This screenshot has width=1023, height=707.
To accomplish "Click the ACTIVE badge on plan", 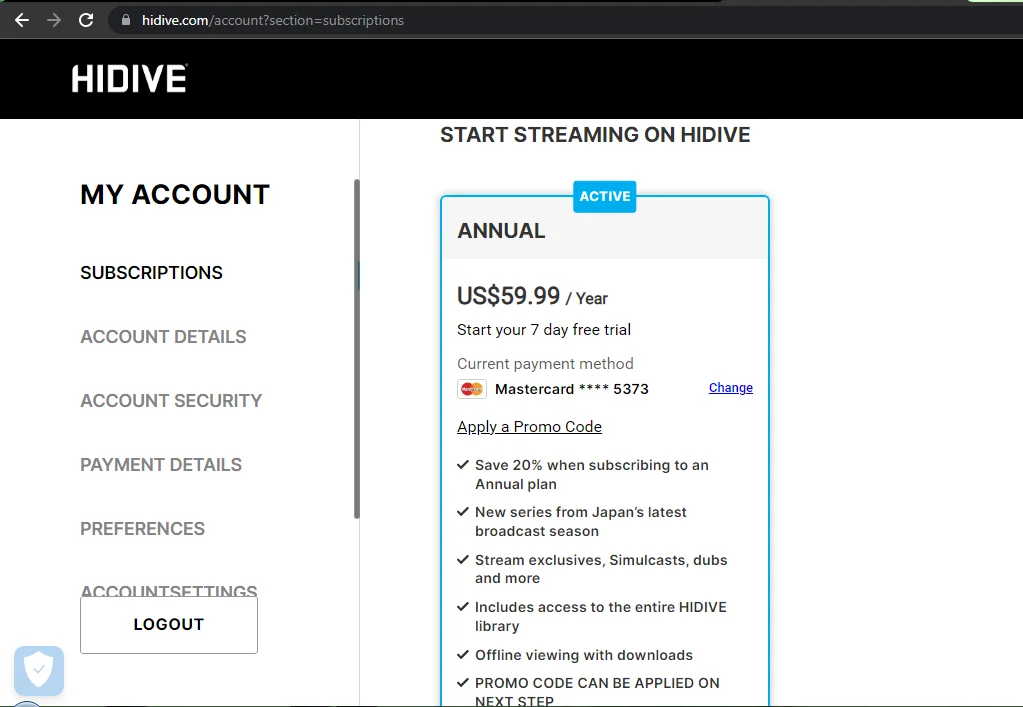I will click(x=605, y=196).
